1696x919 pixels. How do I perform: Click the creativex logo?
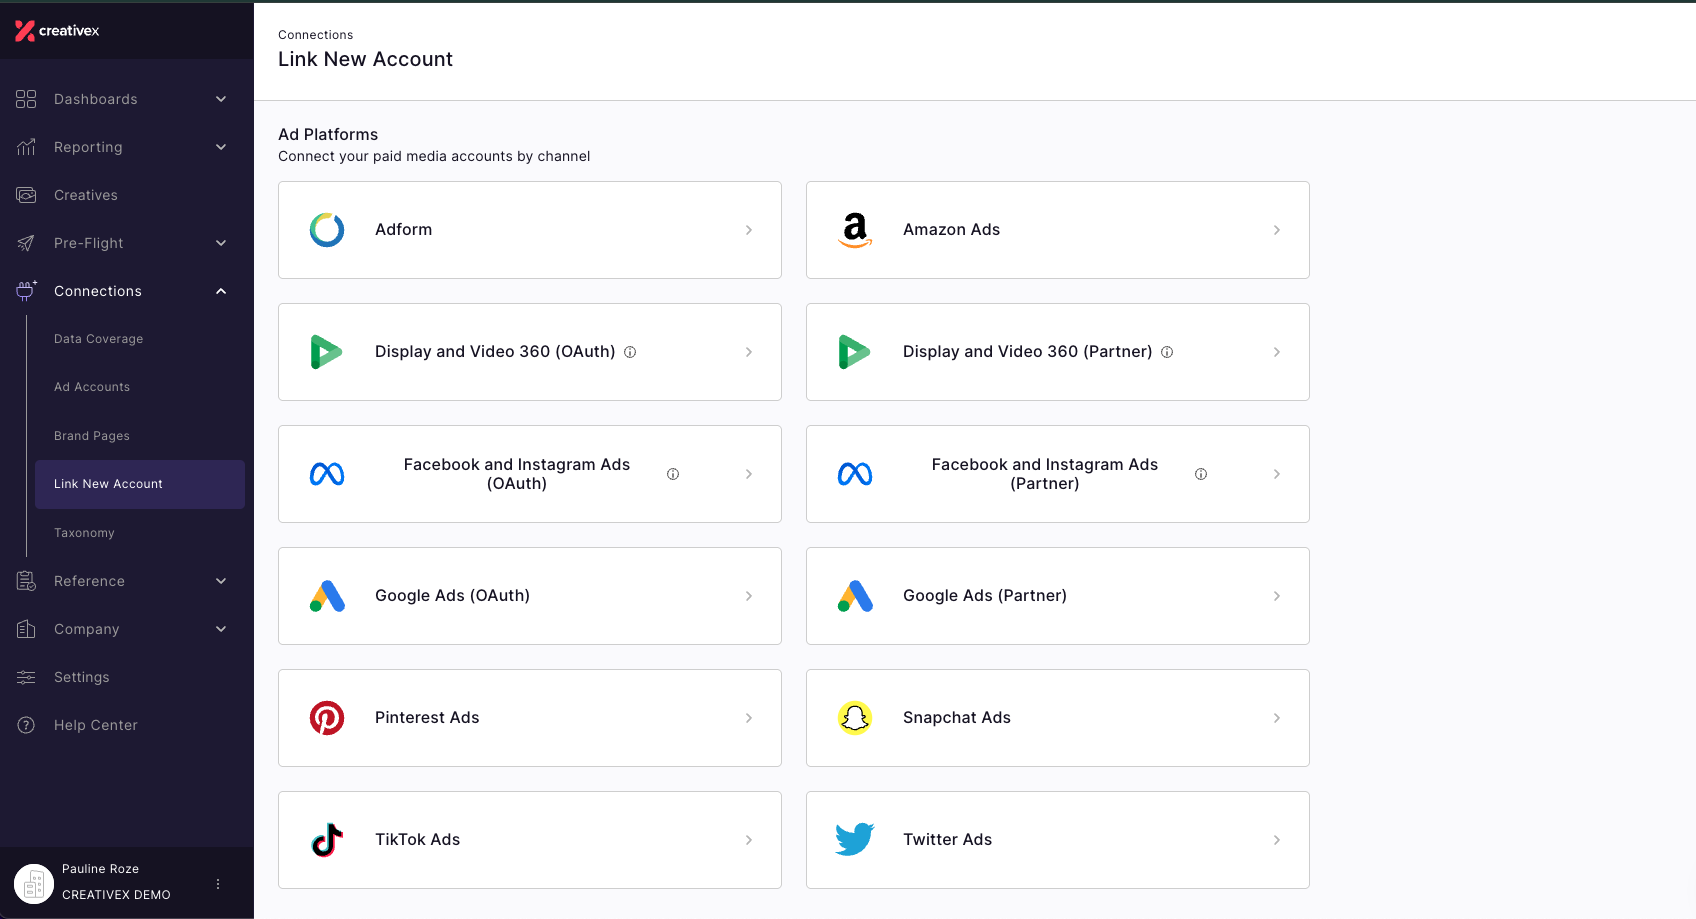(x=57, y=31)
